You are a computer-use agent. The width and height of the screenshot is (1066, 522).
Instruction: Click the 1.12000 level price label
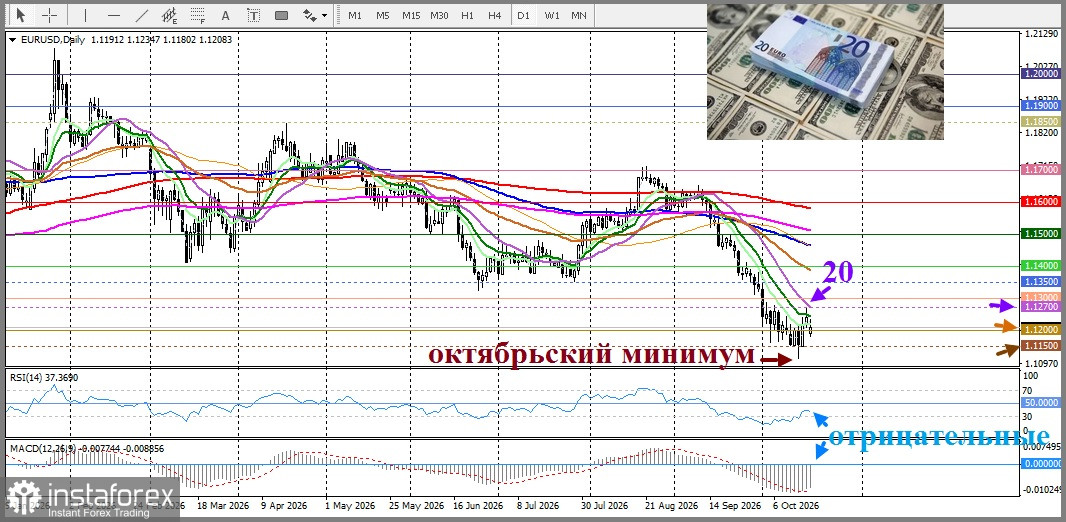coord(1042,330)
